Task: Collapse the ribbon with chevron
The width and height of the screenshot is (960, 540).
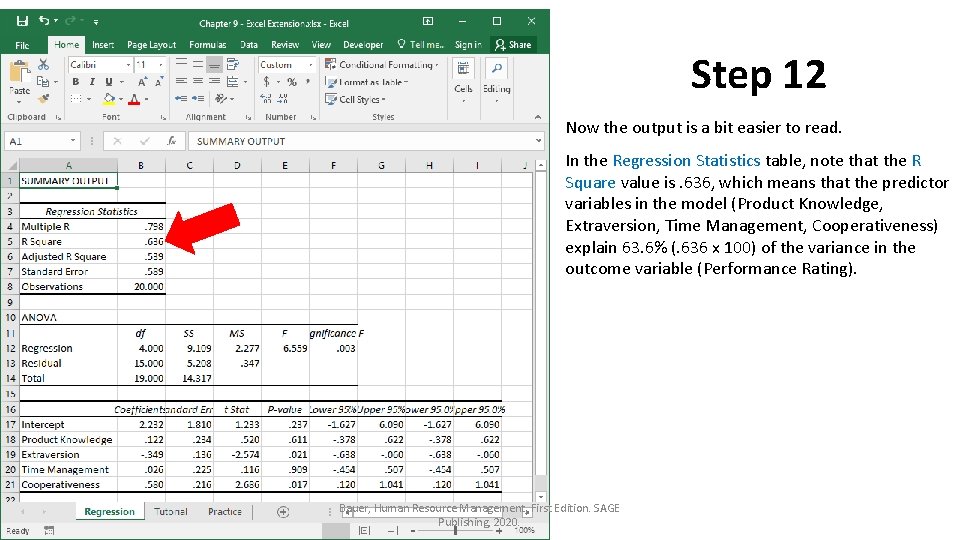Action: [538, 116]
